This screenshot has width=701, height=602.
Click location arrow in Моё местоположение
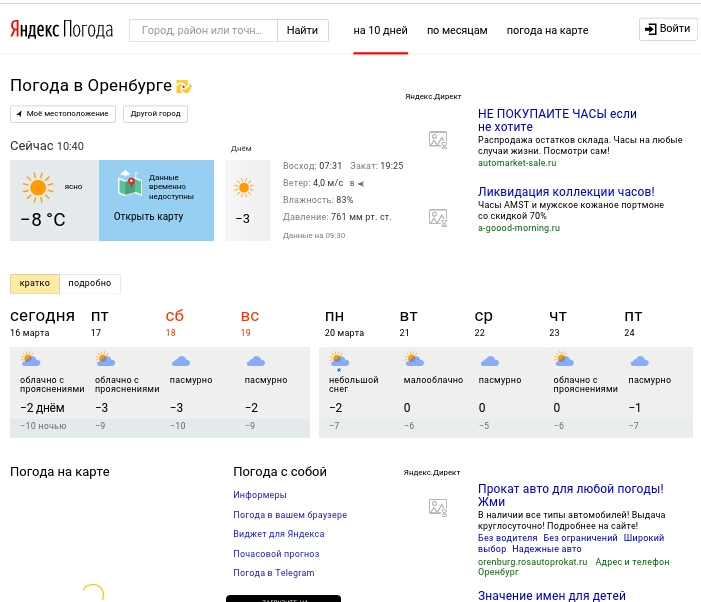(19, 114)
